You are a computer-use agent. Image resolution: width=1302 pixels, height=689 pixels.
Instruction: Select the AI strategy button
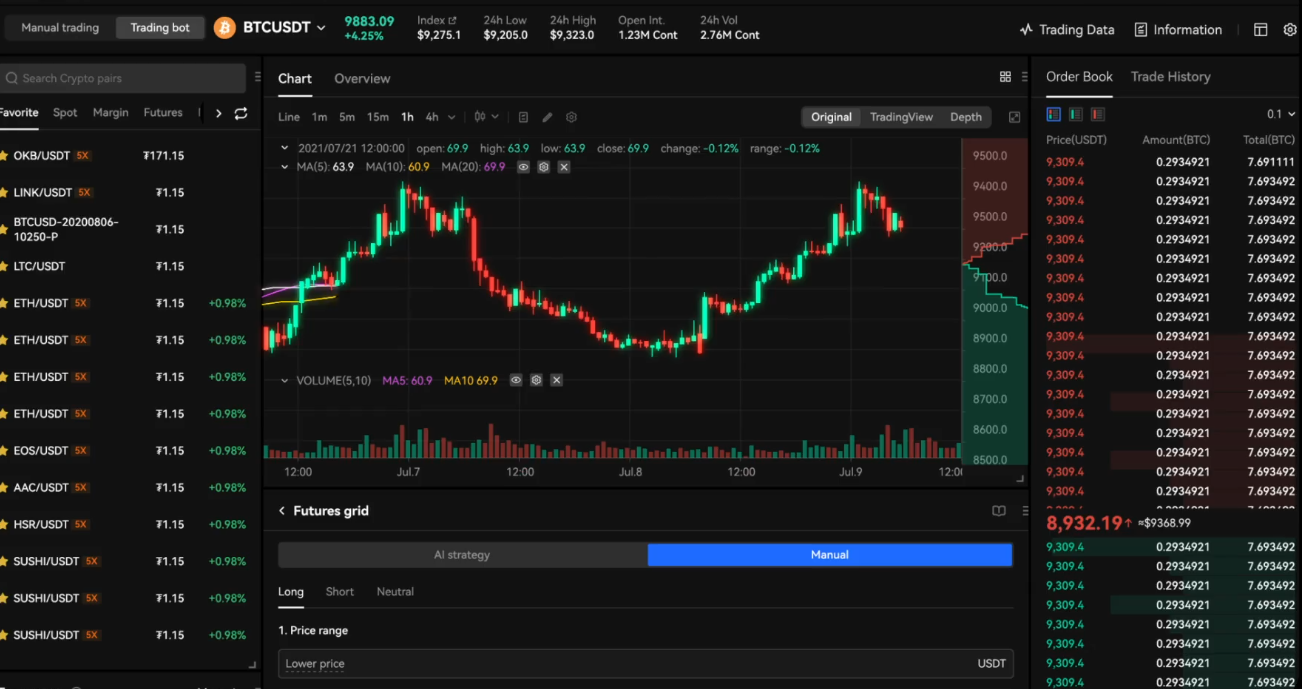[x=462, y=555]
